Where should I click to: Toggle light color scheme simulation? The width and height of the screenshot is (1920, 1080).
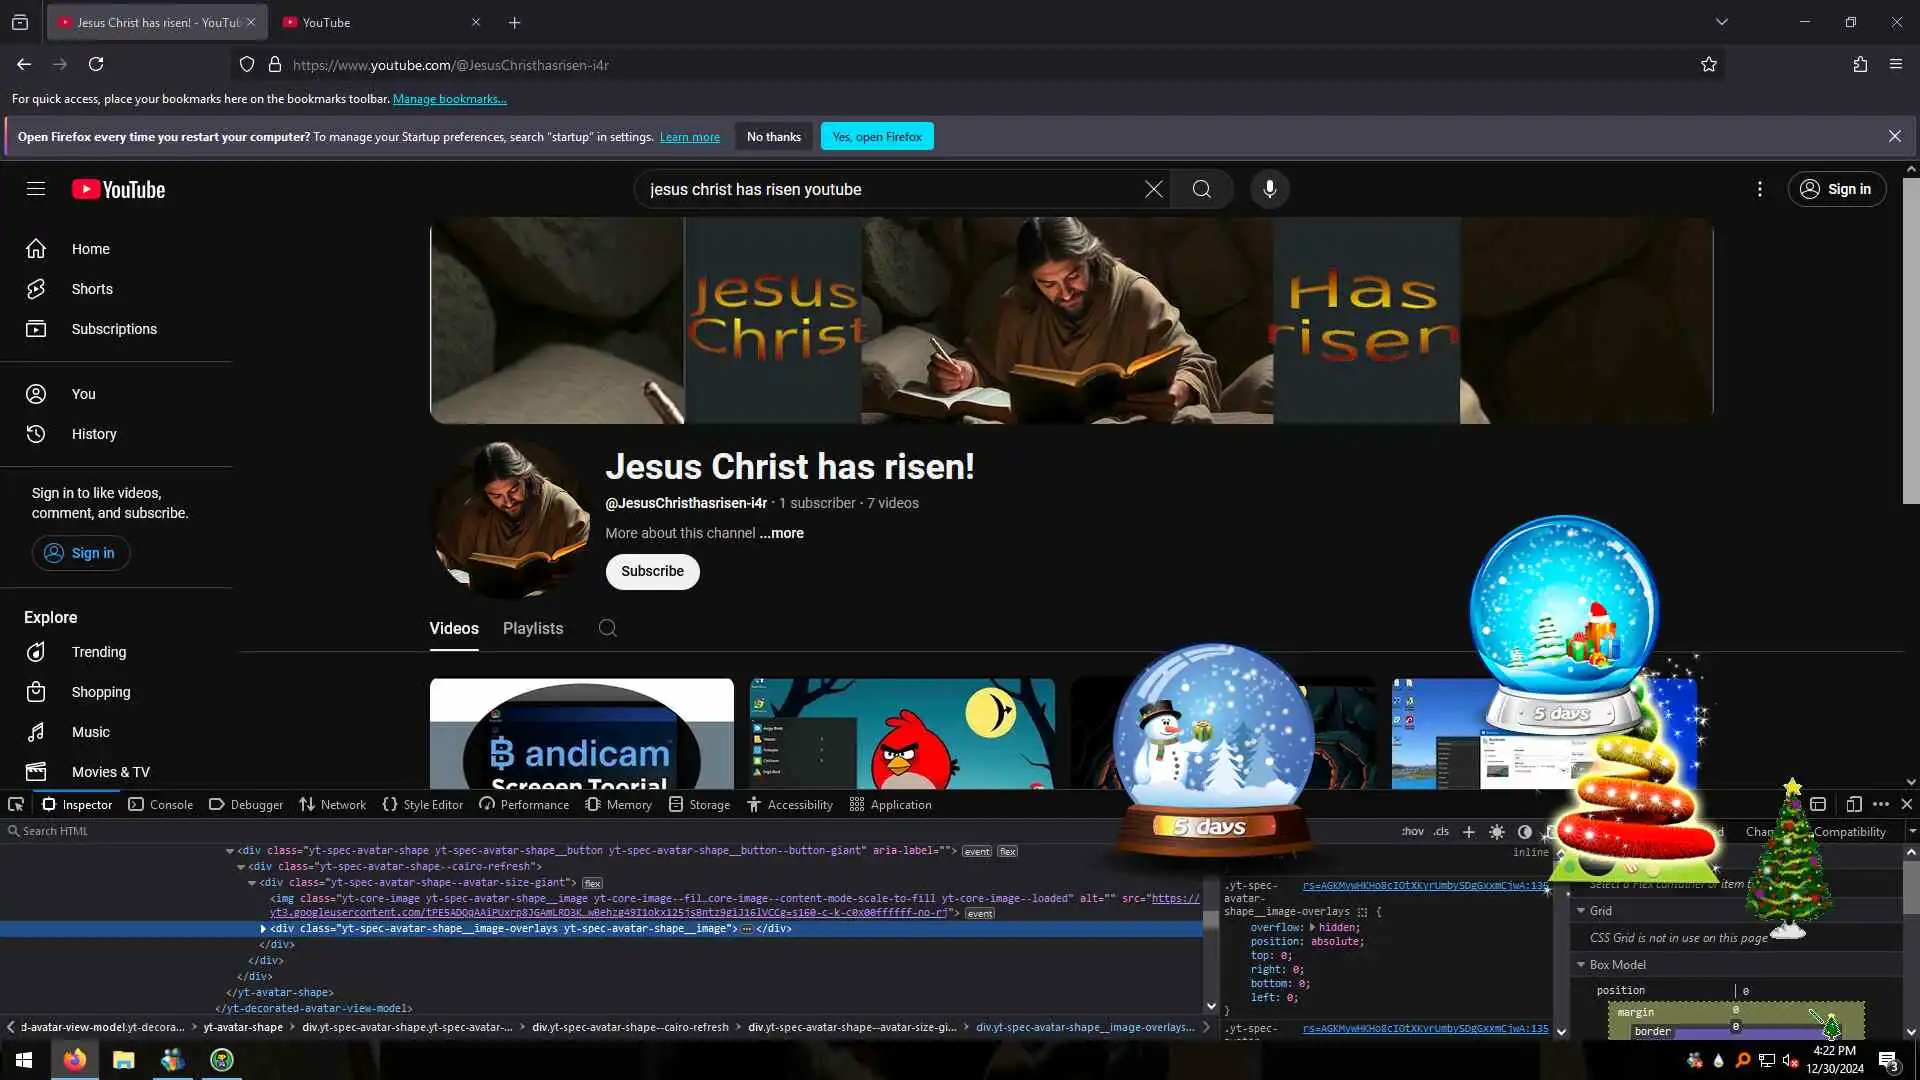tap(1497, 832)
